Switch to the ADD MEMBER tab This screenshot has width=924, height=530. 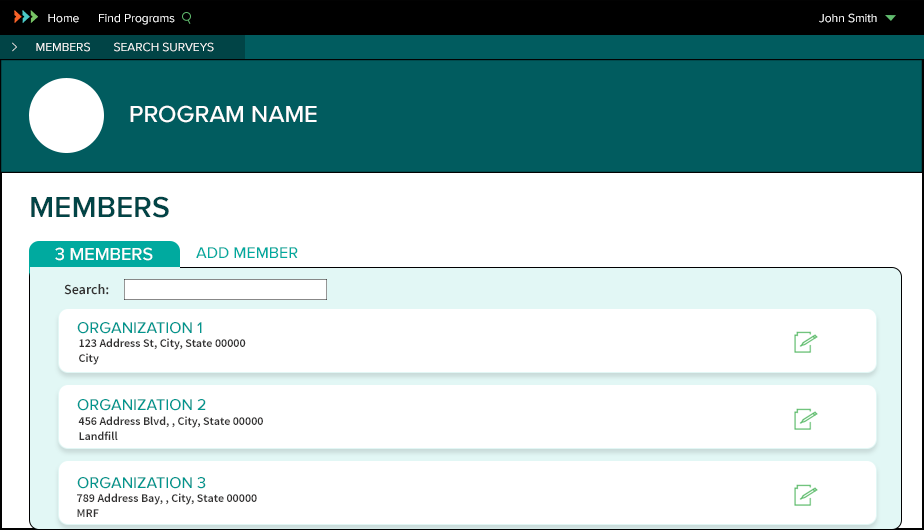pyautogui.click(x=247, y=253)
